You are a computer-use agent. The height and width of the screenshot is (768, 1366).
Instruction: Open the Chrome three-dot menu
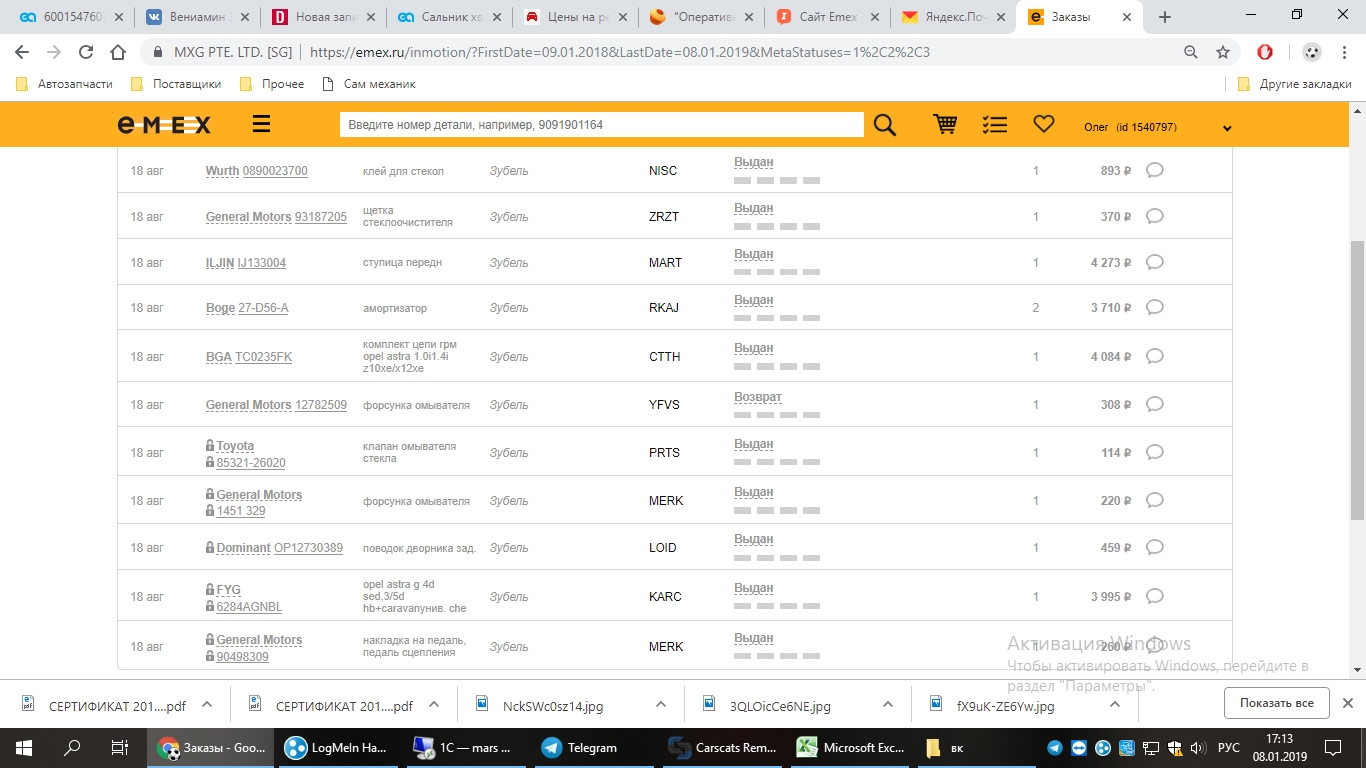1346,52
